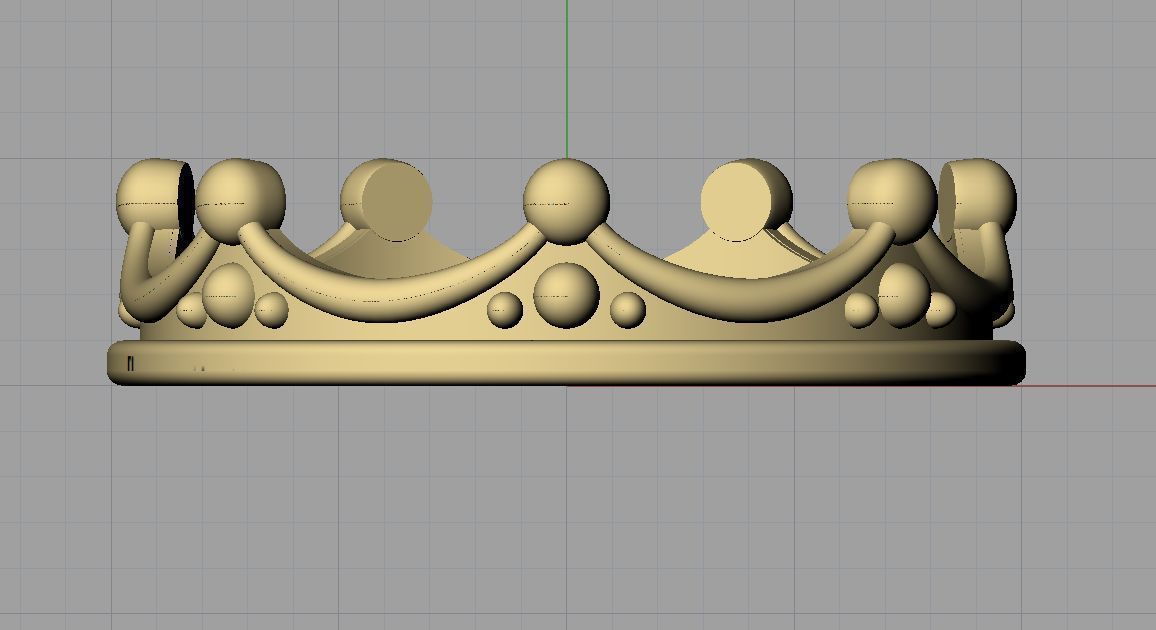Select the large bead on crown's left side
Screen dimensions: 1156x630
(229, 295)
